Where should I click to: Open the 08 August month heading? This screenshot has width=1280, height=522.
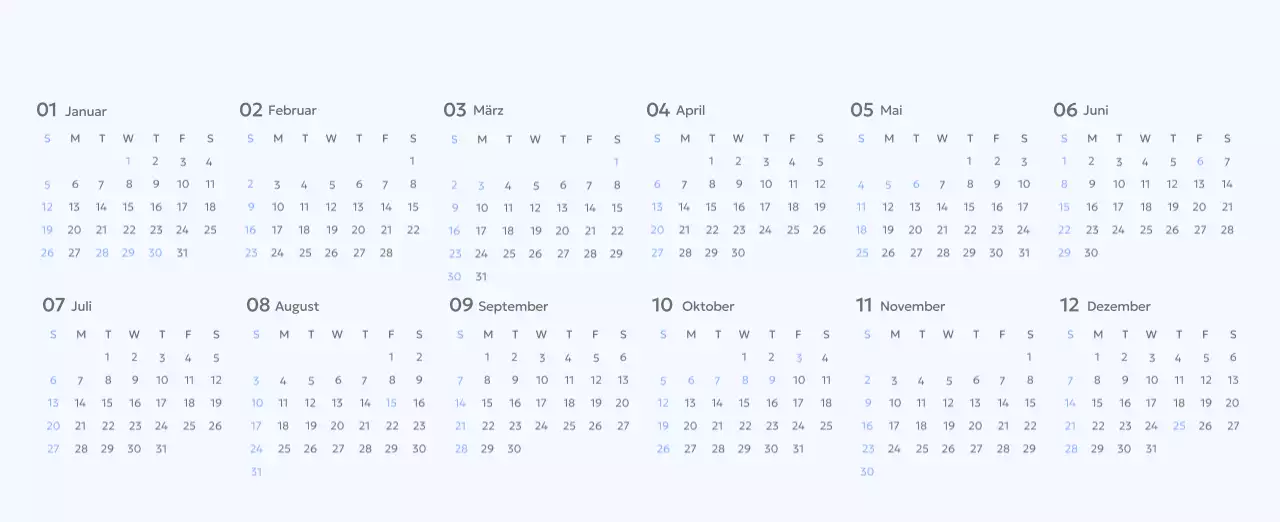283,305
